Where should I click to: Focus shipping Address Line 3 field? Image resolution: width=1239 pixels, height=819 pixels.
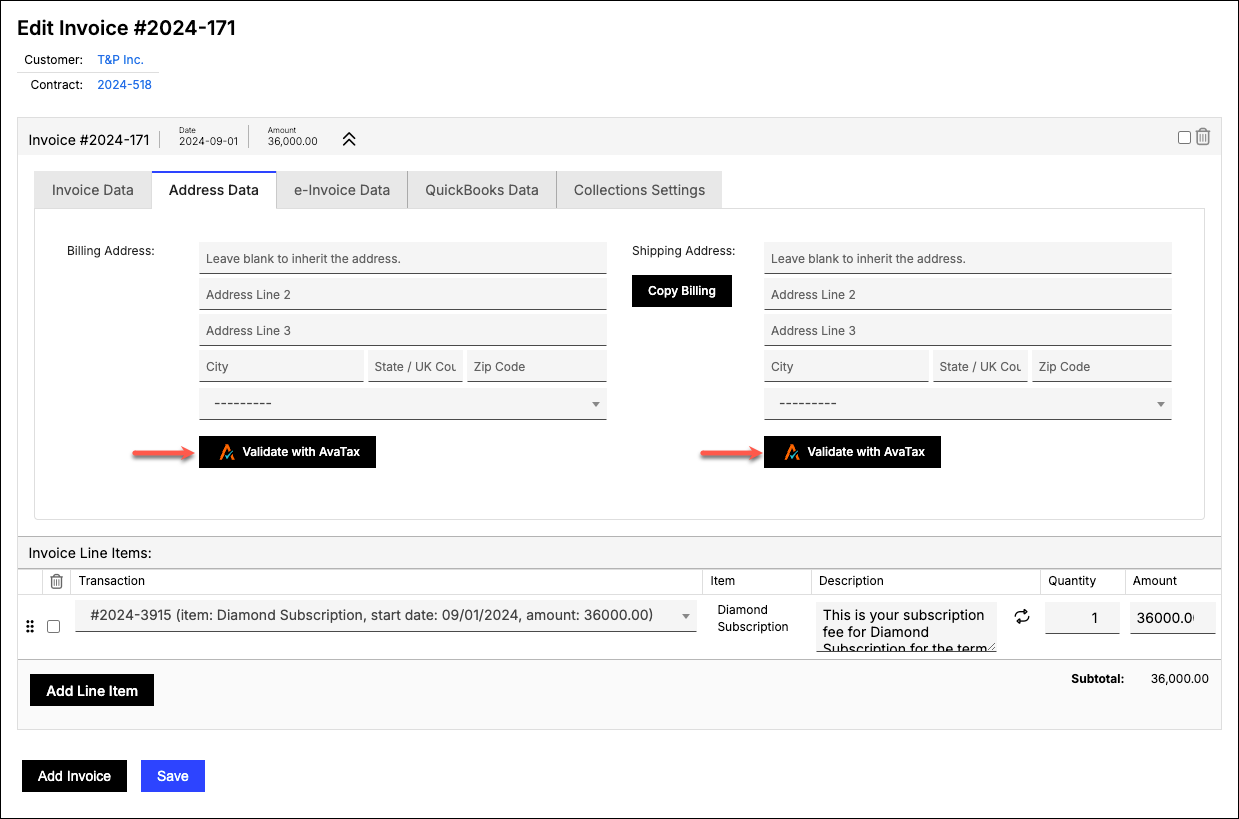pyautogui.click(x=968, y=330)
